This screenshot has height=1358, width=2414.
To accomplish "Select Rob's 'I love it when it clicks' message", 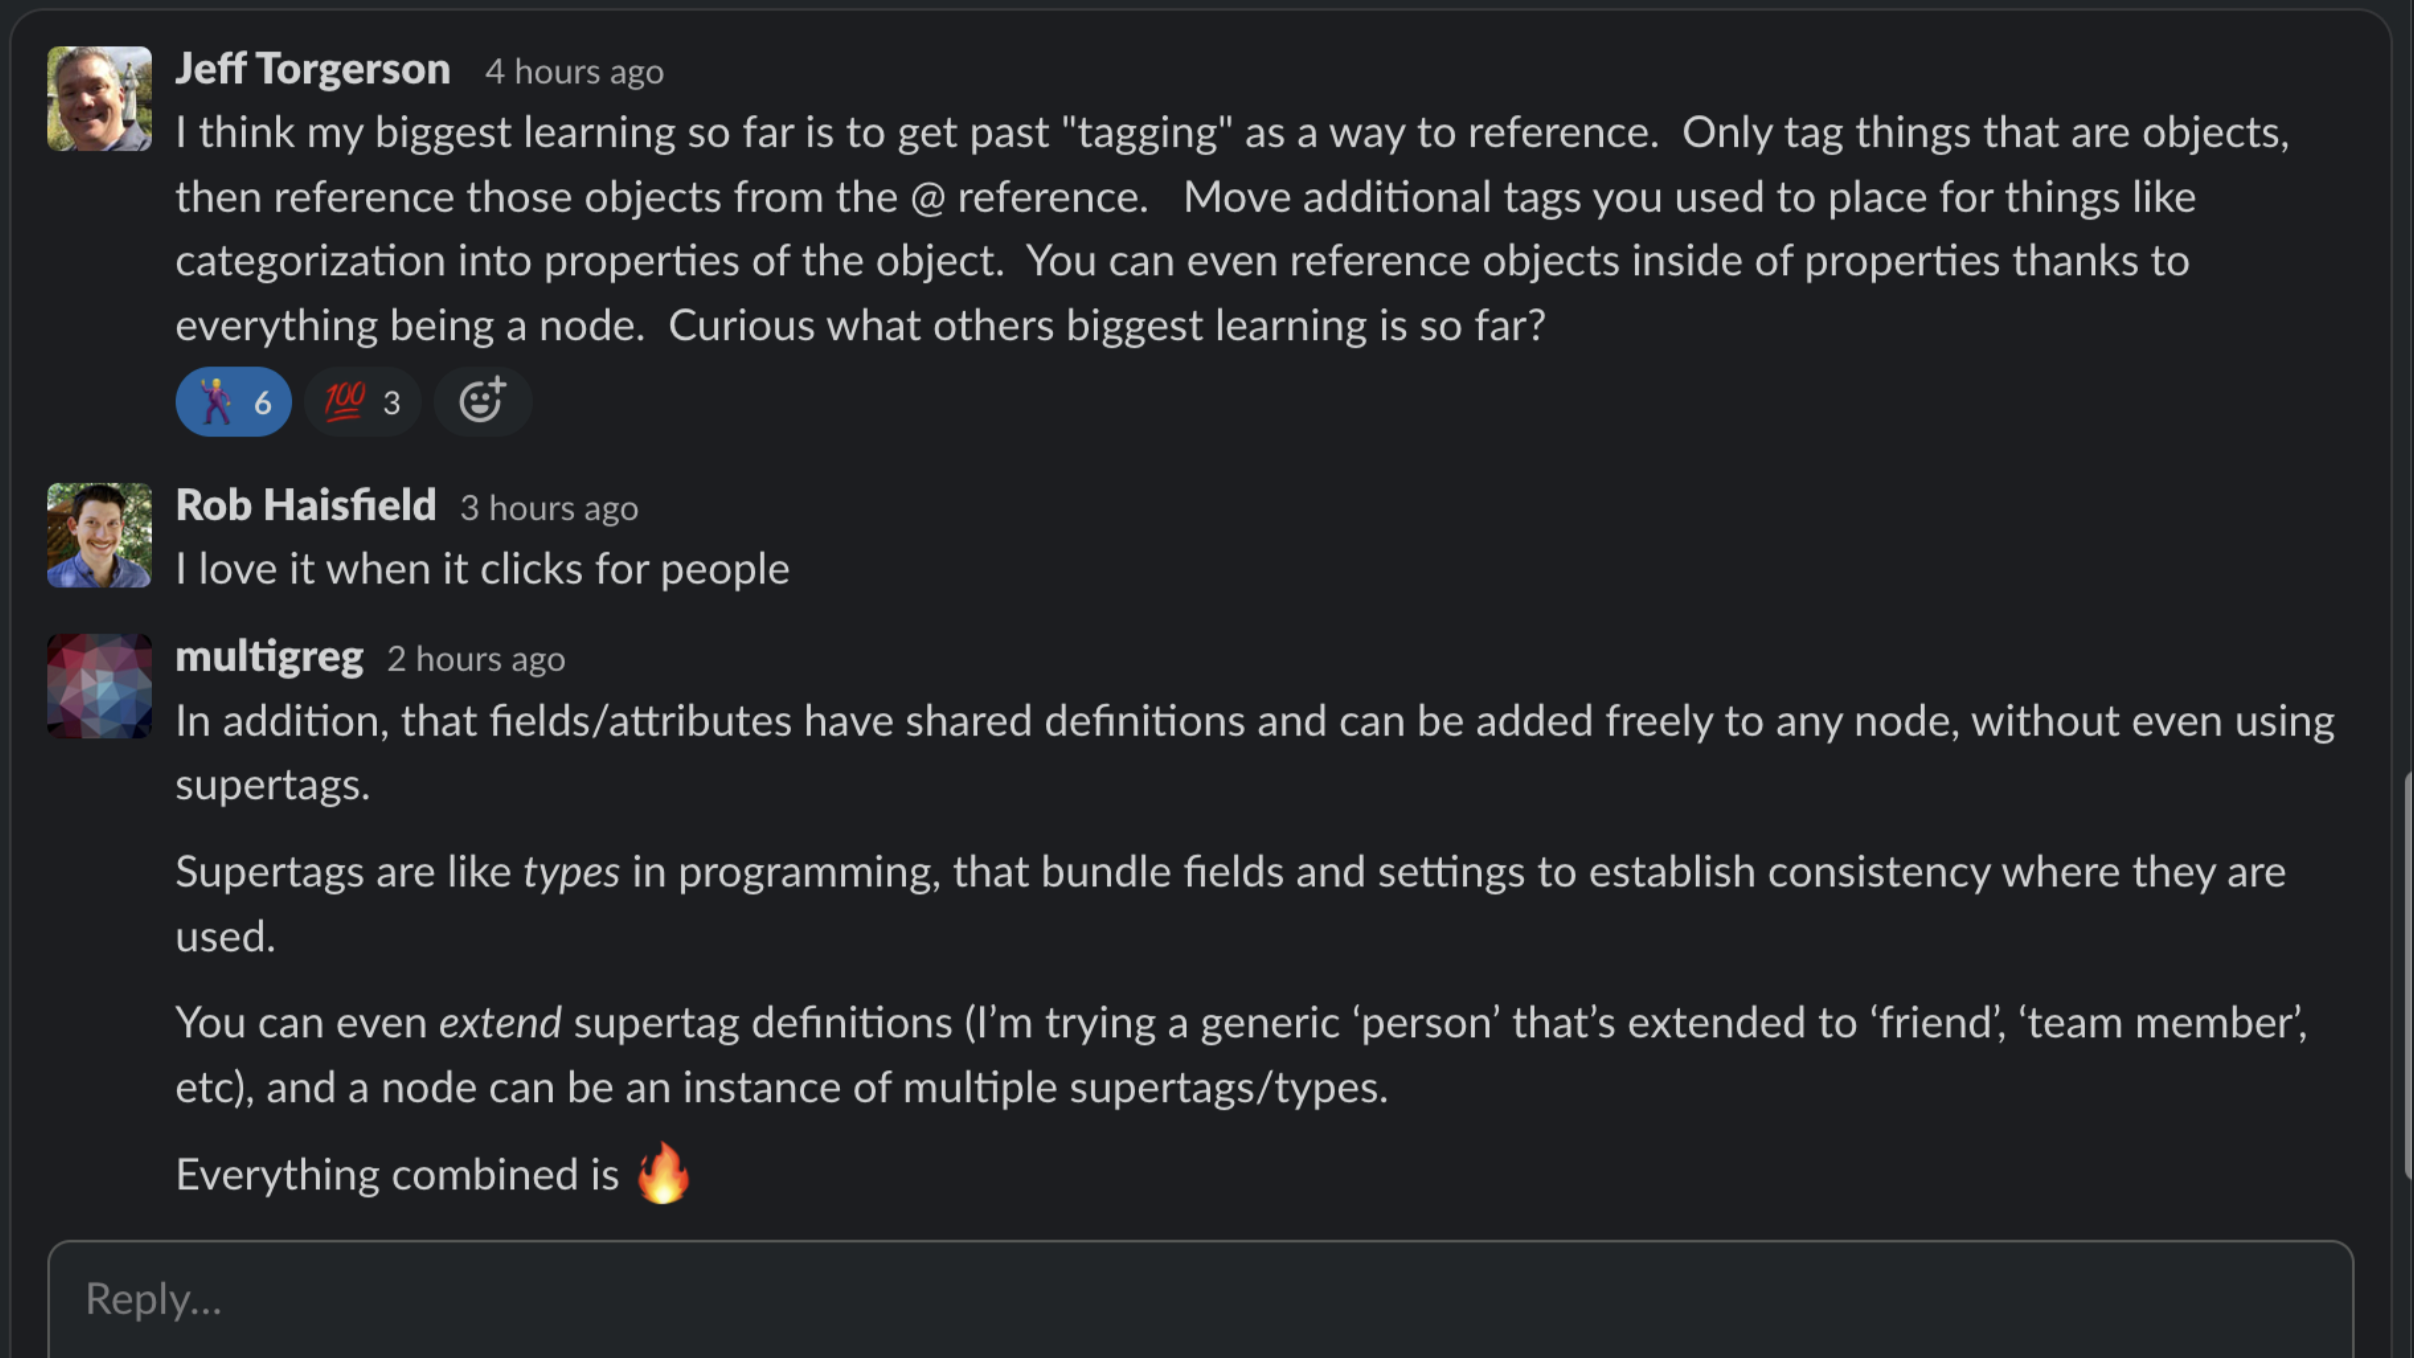I will tap(482, 569).
